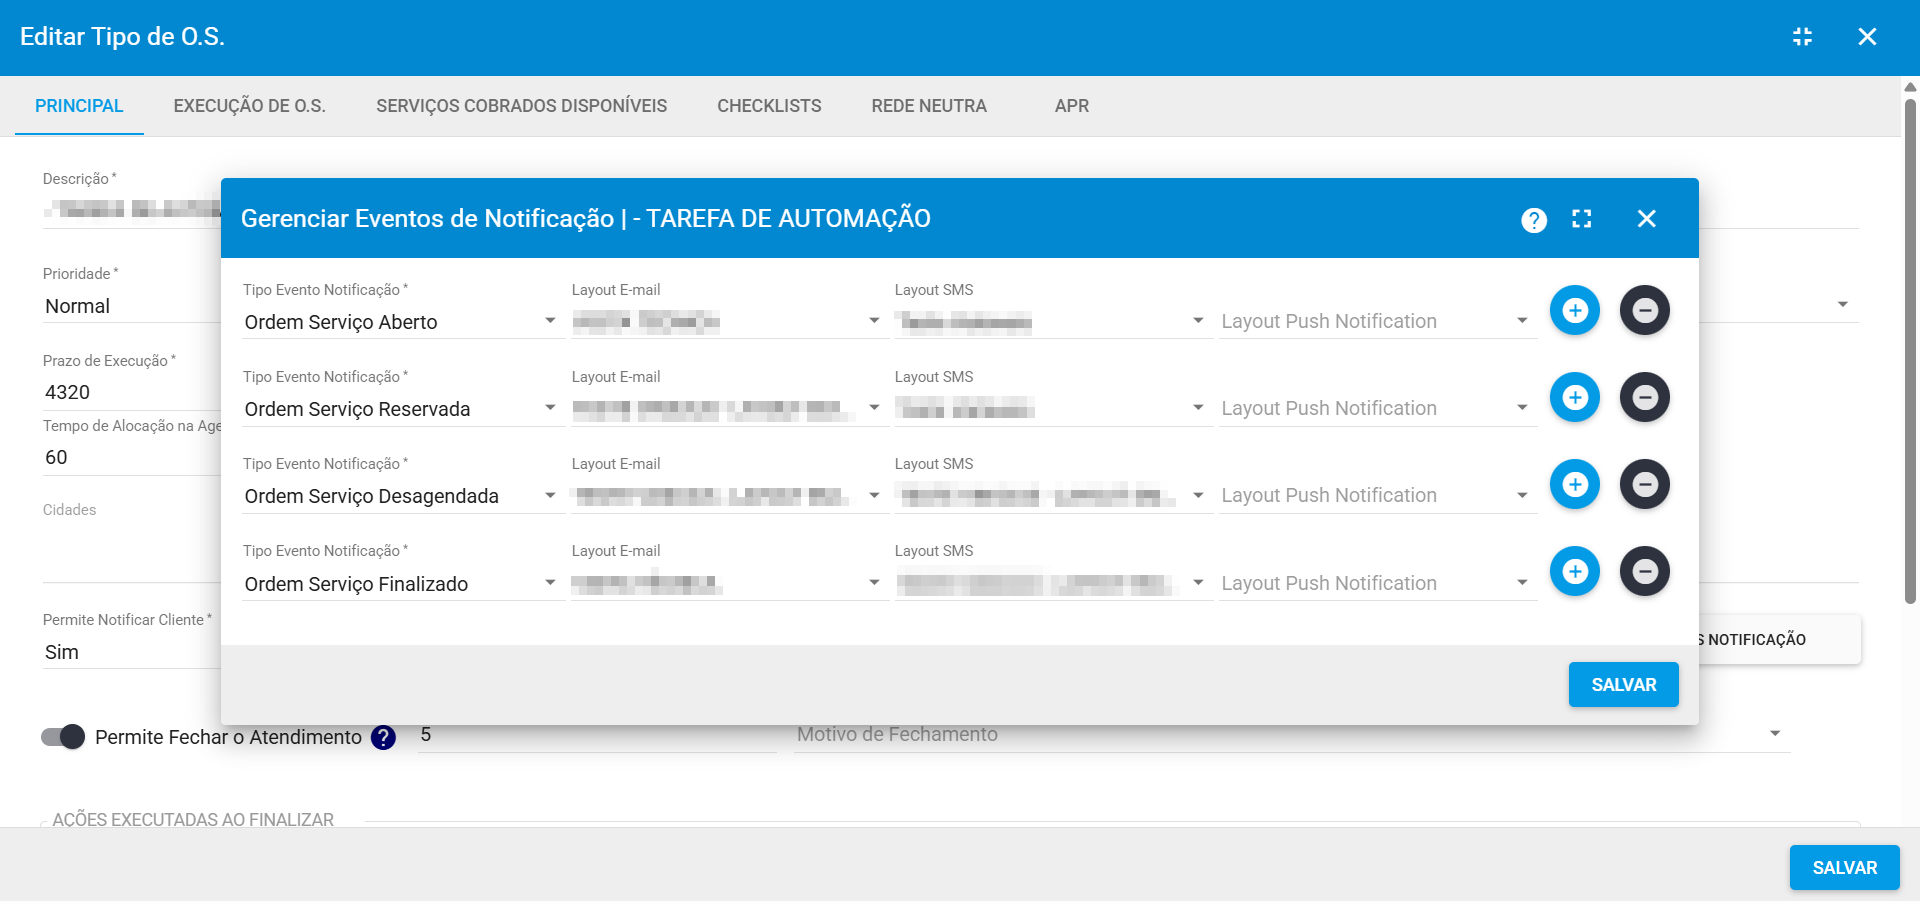Click SALVAR at the bottom right
Image resolution: width=1920 pixels, height=901 pixels.
tap(1844, 867)
